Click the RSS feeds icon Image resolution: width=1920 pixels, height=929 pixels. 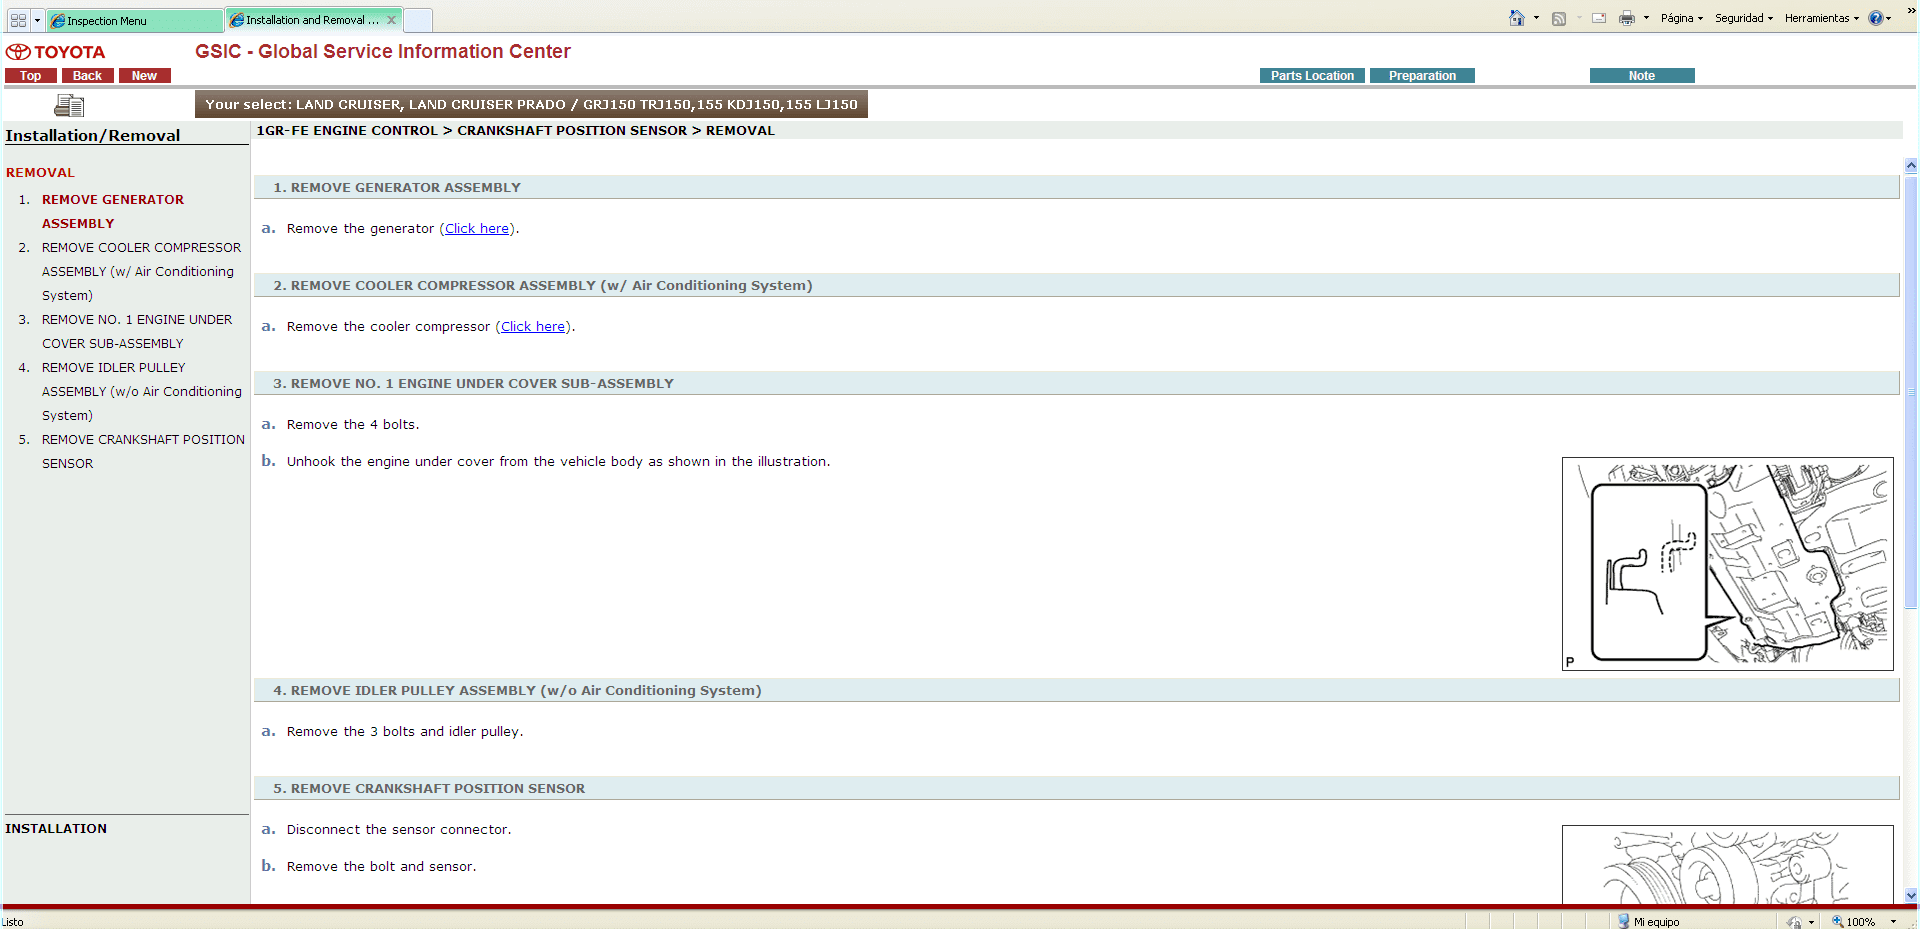1558,18
